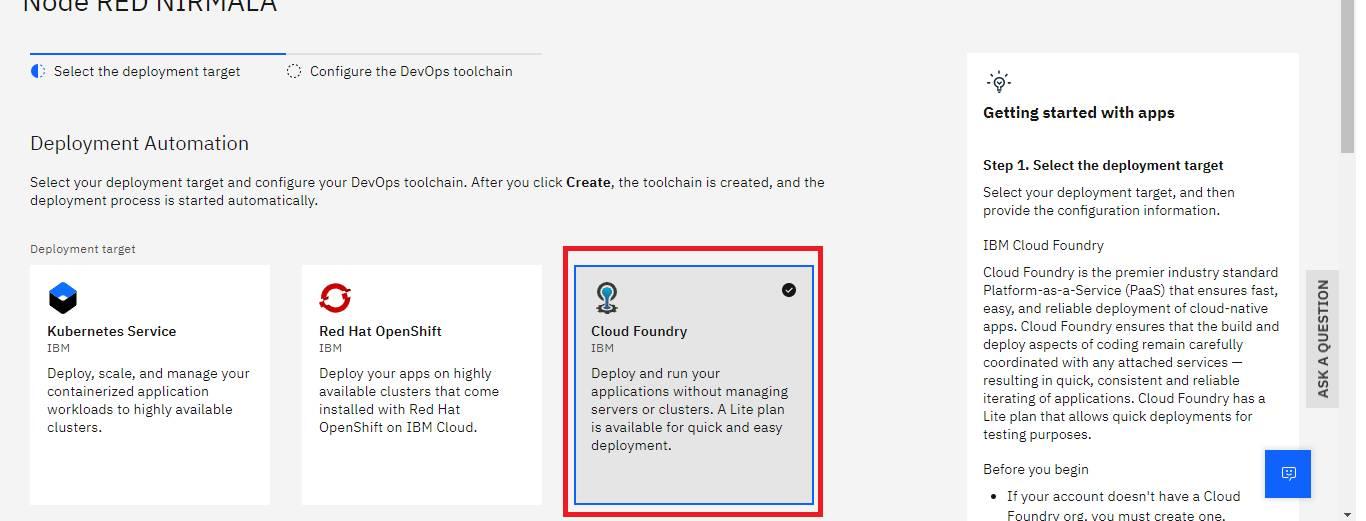Click the 'Cloud Foundry' card title

coord(639,331)
